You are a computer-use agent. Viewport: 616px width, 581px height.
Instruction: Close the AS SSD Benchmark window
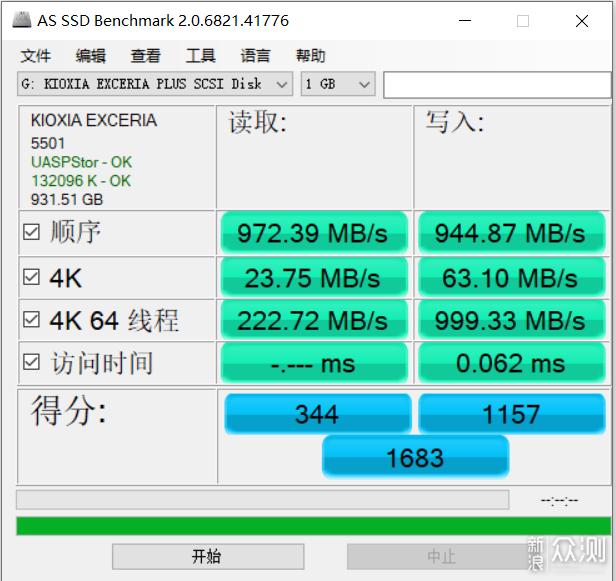click(x=582, y=20)
